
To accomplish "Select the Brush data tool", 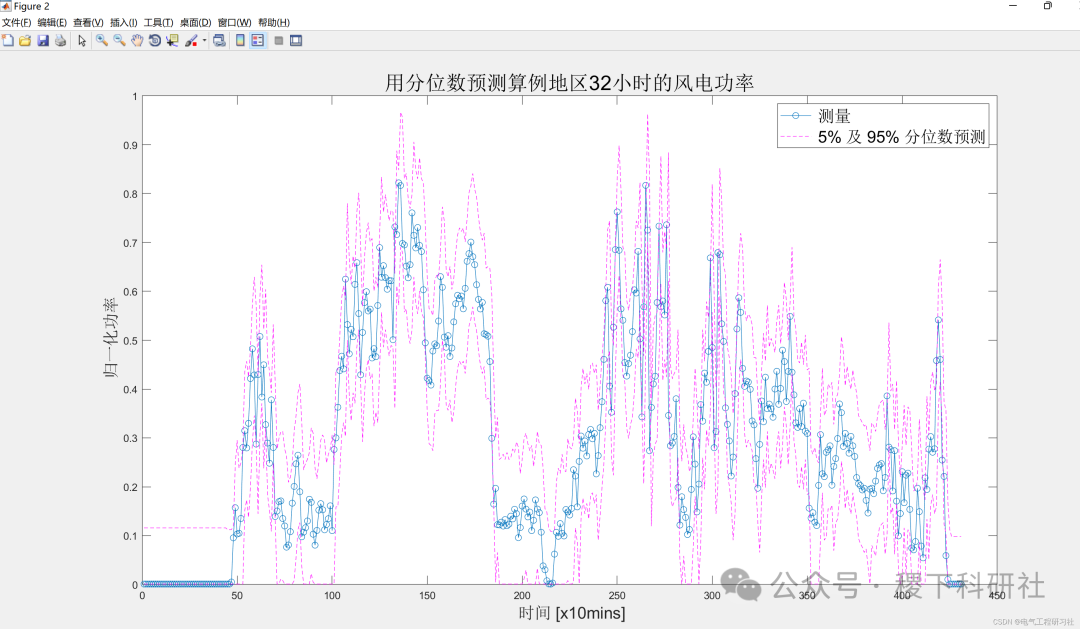I will (x=191, y=41).
